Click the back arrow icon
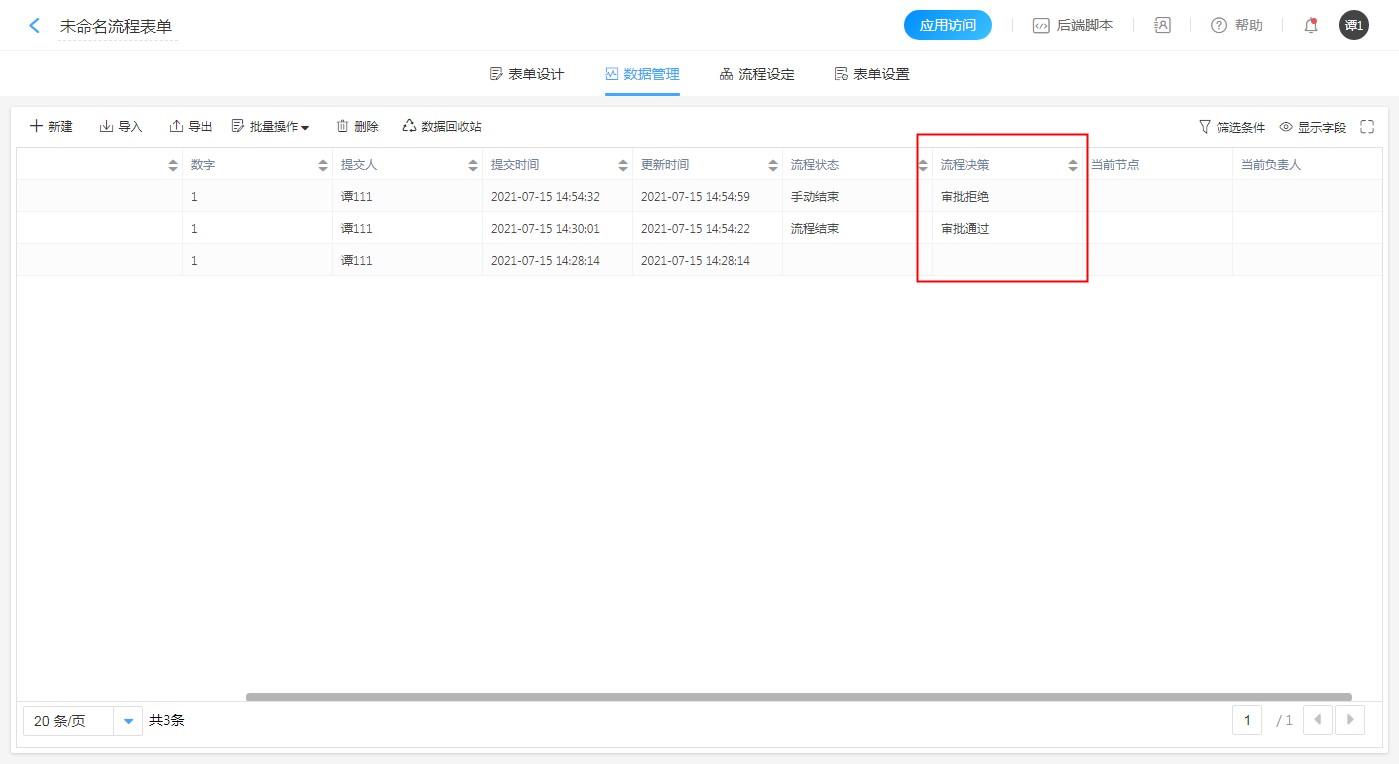The width and height of the screenshot is (1399, 764). 35,26
